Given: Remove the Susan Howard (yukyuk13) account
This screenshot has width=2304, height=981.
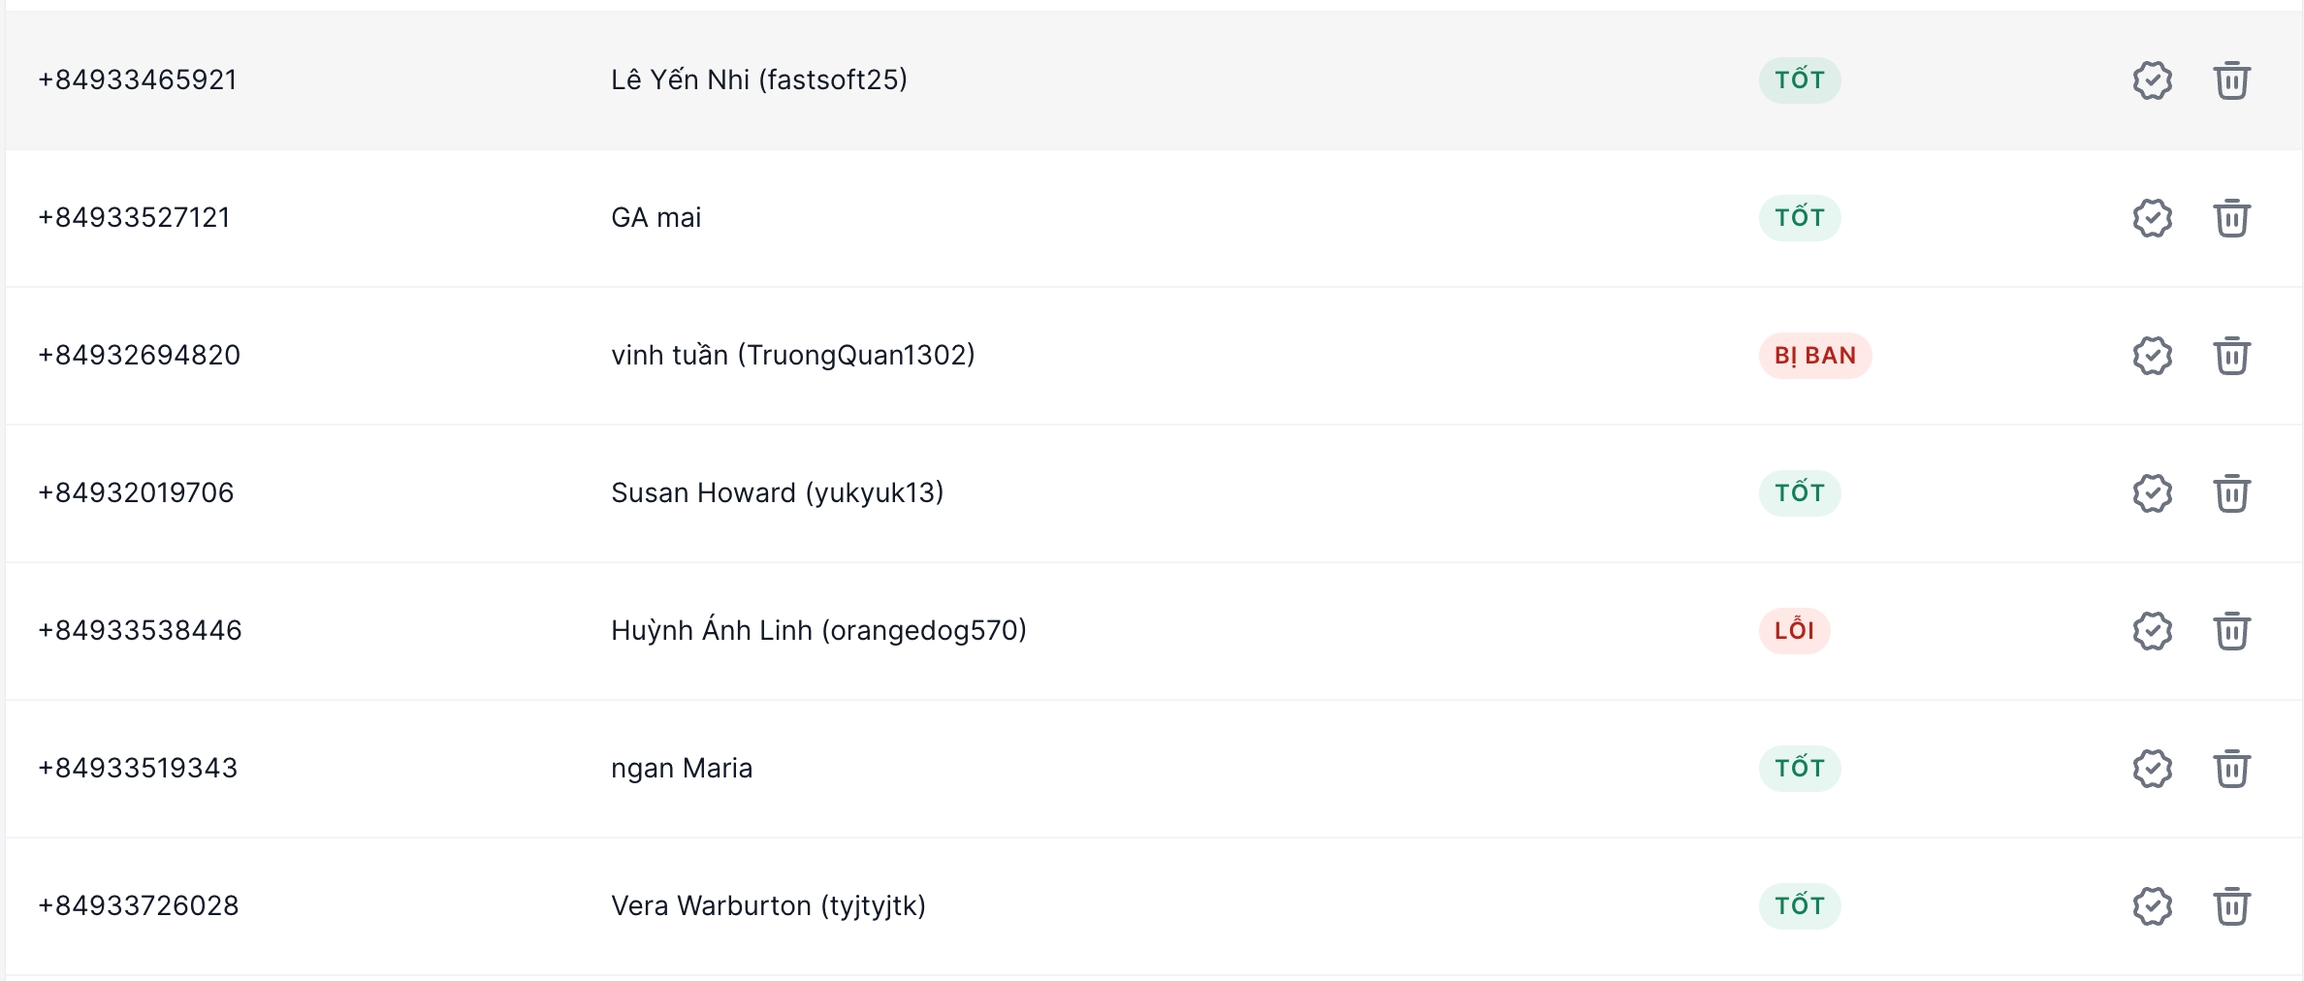Looking at the screenshot, I should (2231, 493).
